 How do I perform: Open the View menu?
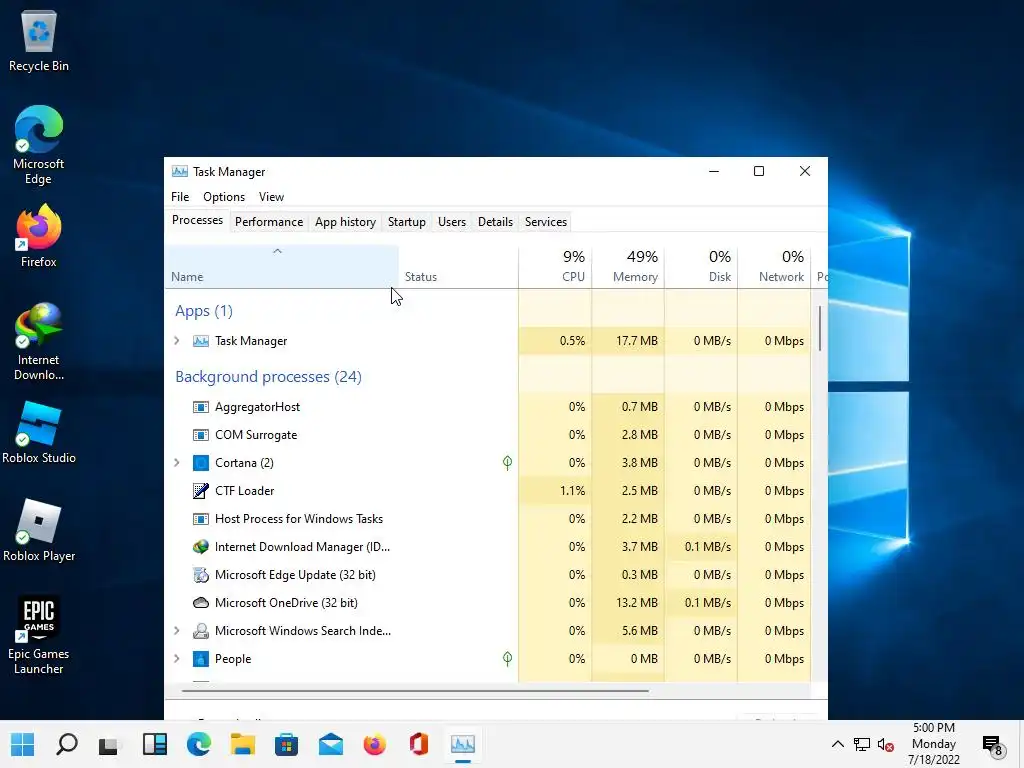point(271,197)
